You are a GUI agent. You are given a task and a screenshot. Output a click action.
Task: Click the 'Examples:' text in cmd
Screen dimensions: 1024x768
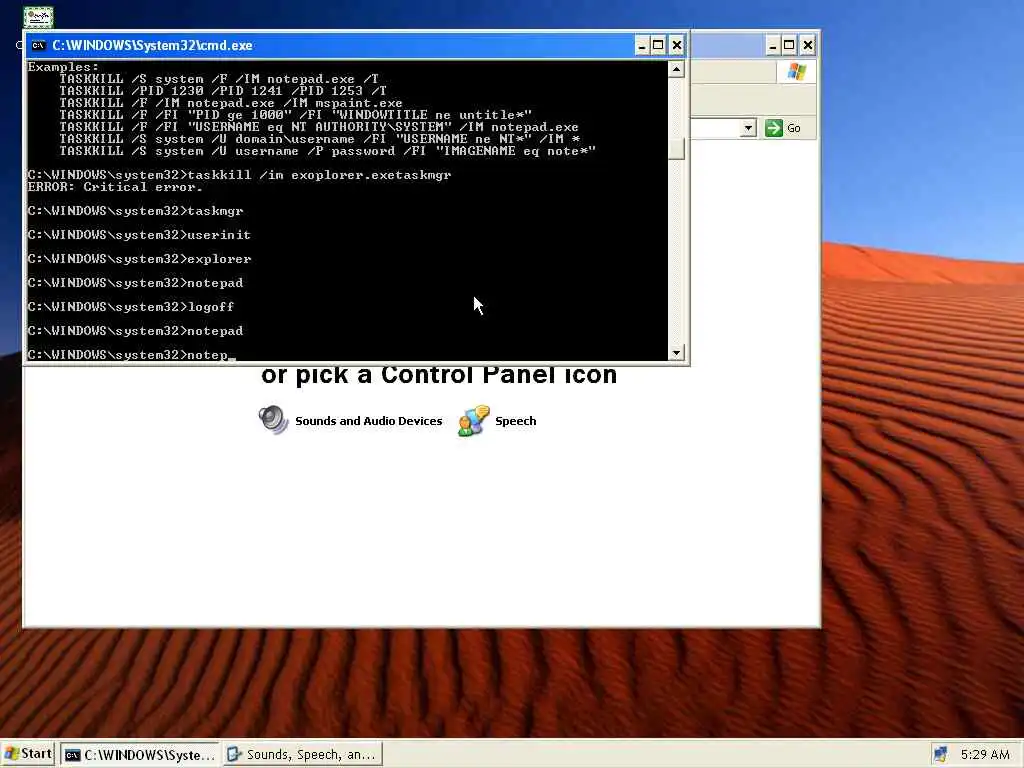[63, 67]
